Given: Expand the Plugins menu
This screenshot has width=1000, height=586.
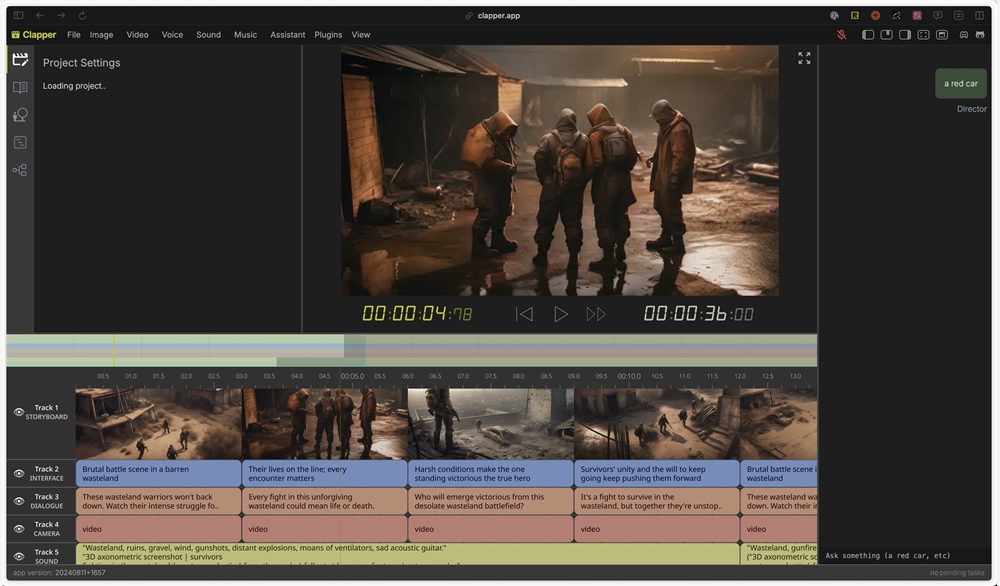Looking at the screenshot, I should point(328,35).
